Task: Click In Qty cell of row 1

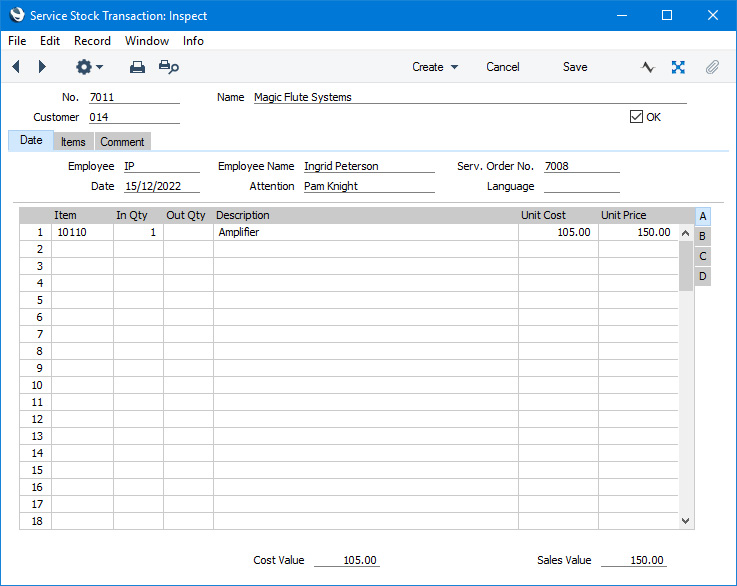Action: click(x=138, y=232)
